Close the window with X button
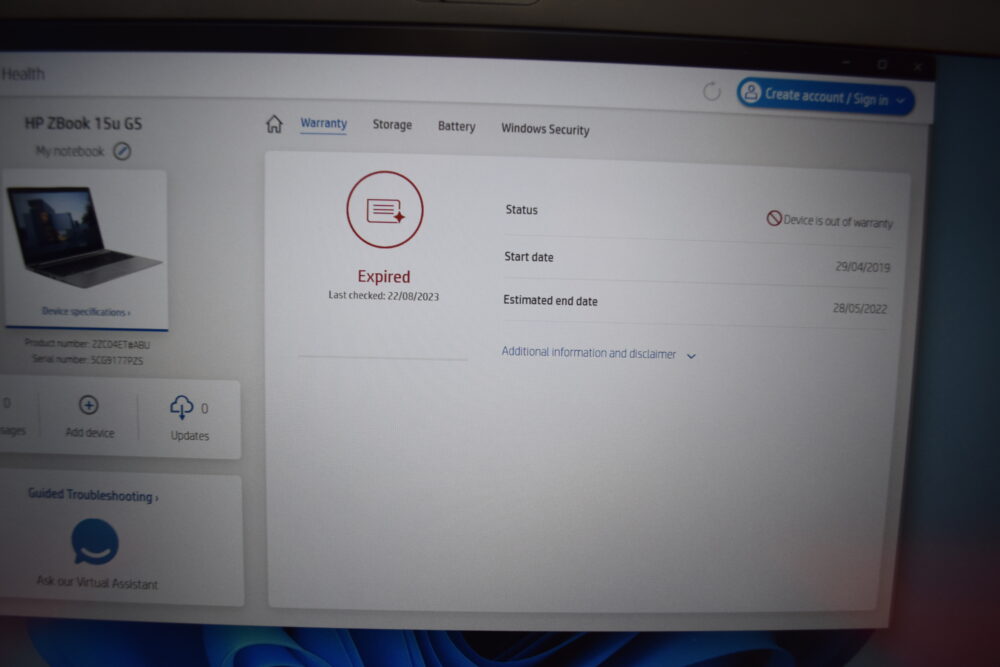This screenshot has width=1000, height=667. point(918,66)
